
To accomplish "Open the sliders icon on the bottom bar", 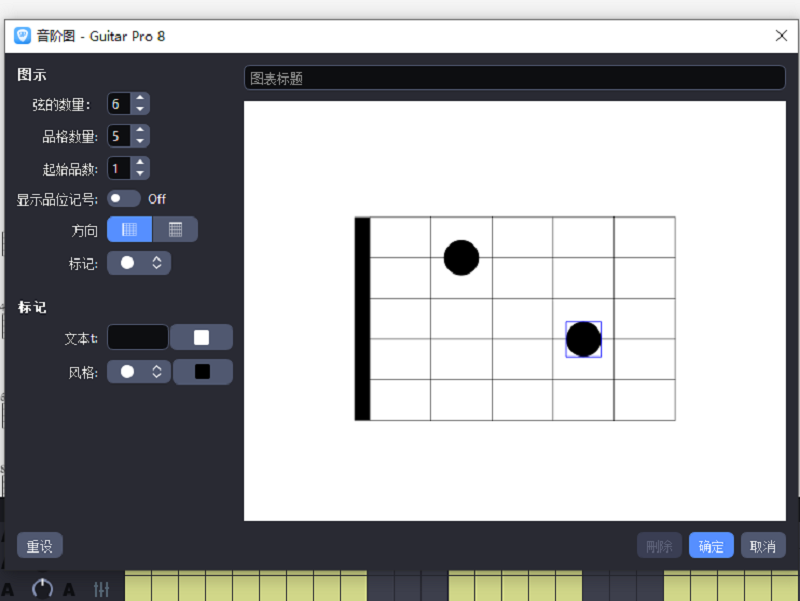I will click(100, 589).
